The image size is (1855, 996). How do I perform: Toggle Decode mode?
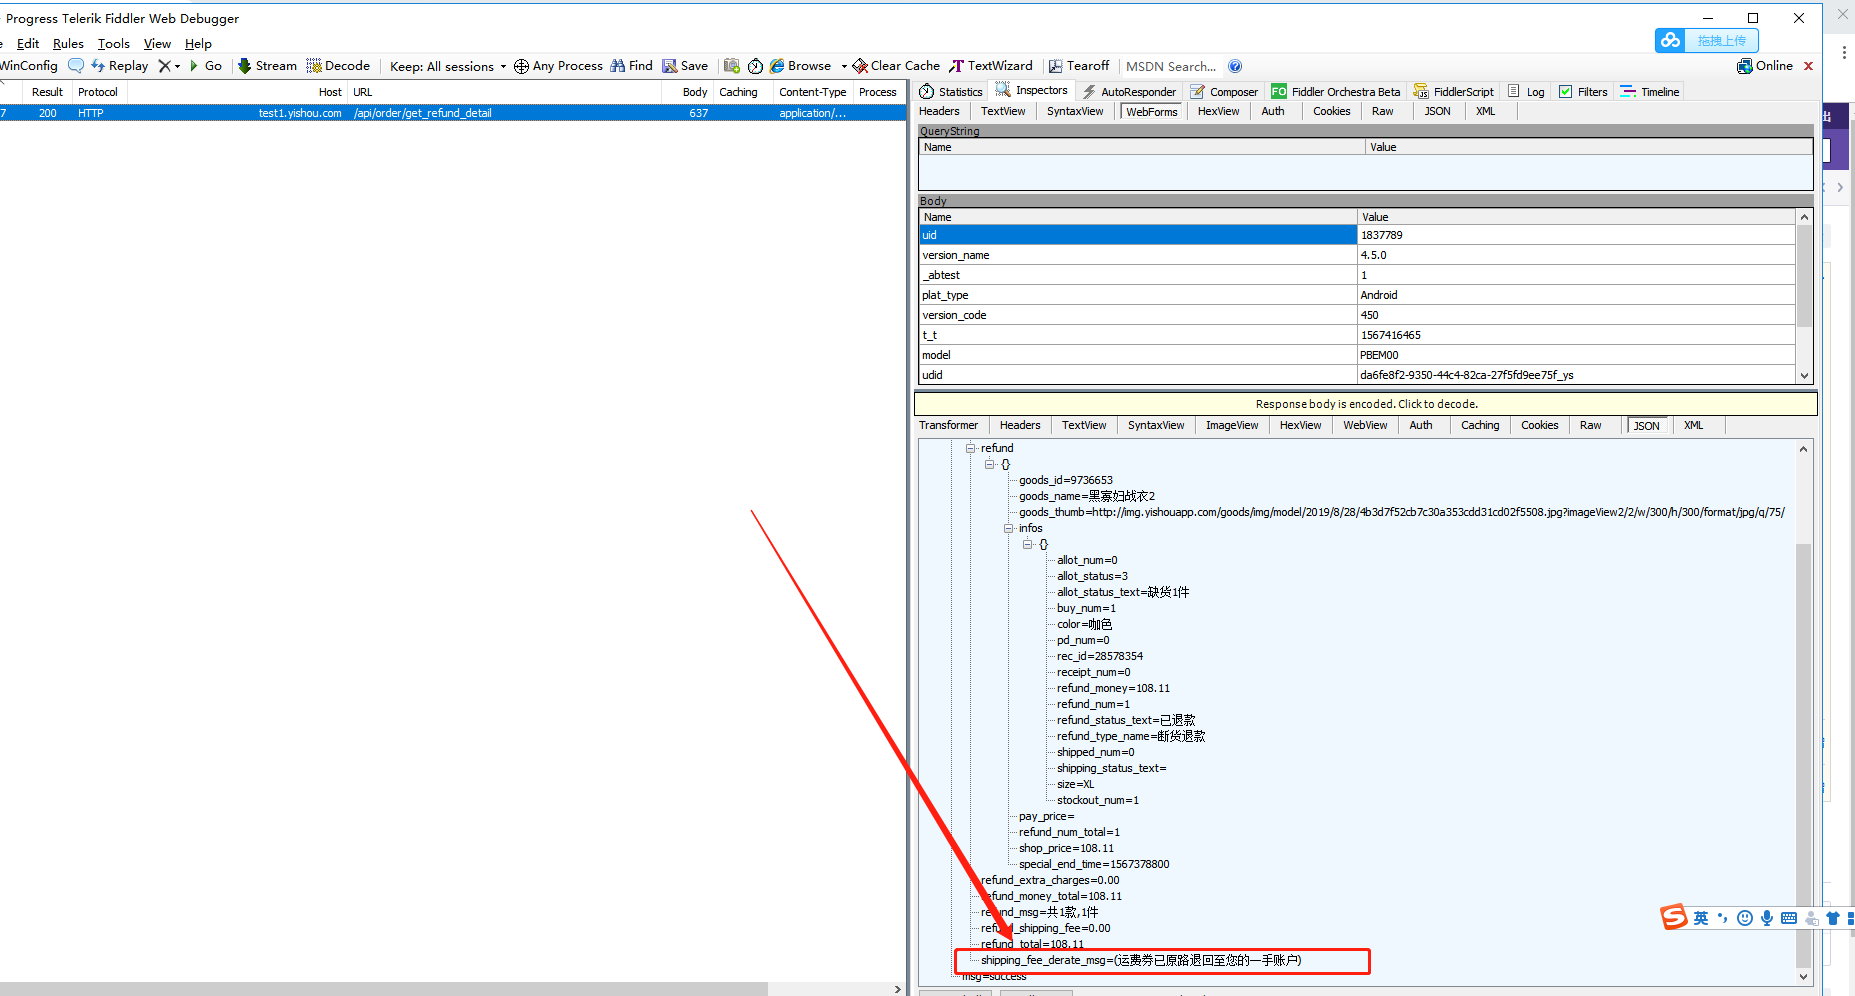[338, 66]
